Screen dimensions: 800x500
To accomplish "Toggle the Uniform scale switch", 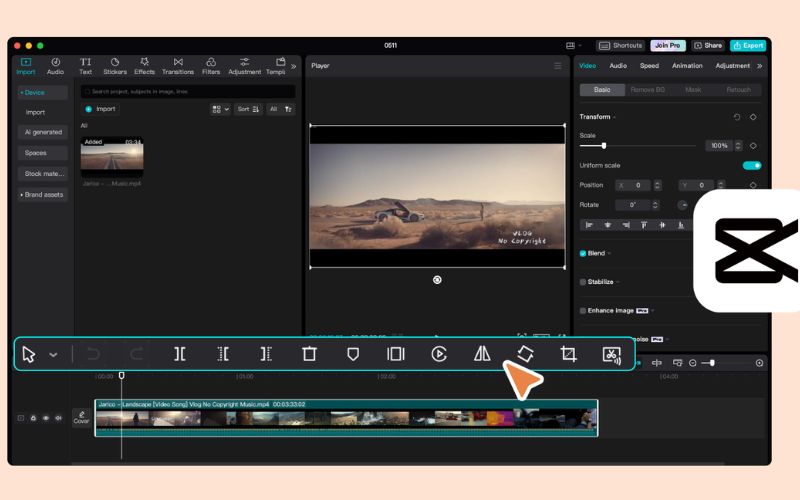I will (x=752, y=165).
